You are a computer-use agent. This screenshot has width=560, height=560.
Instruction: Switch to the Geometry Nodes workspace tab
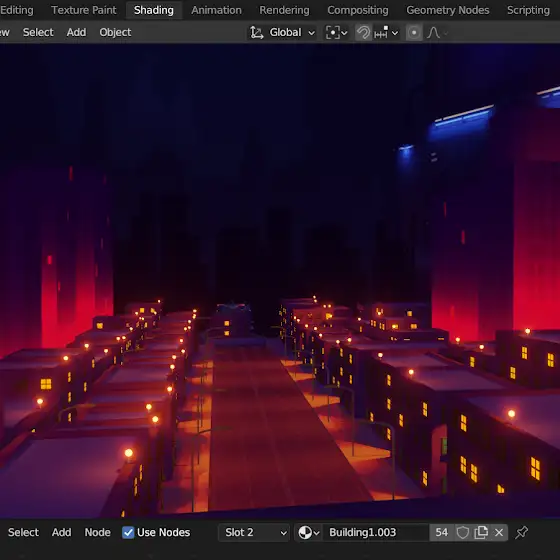click(448, 10)
